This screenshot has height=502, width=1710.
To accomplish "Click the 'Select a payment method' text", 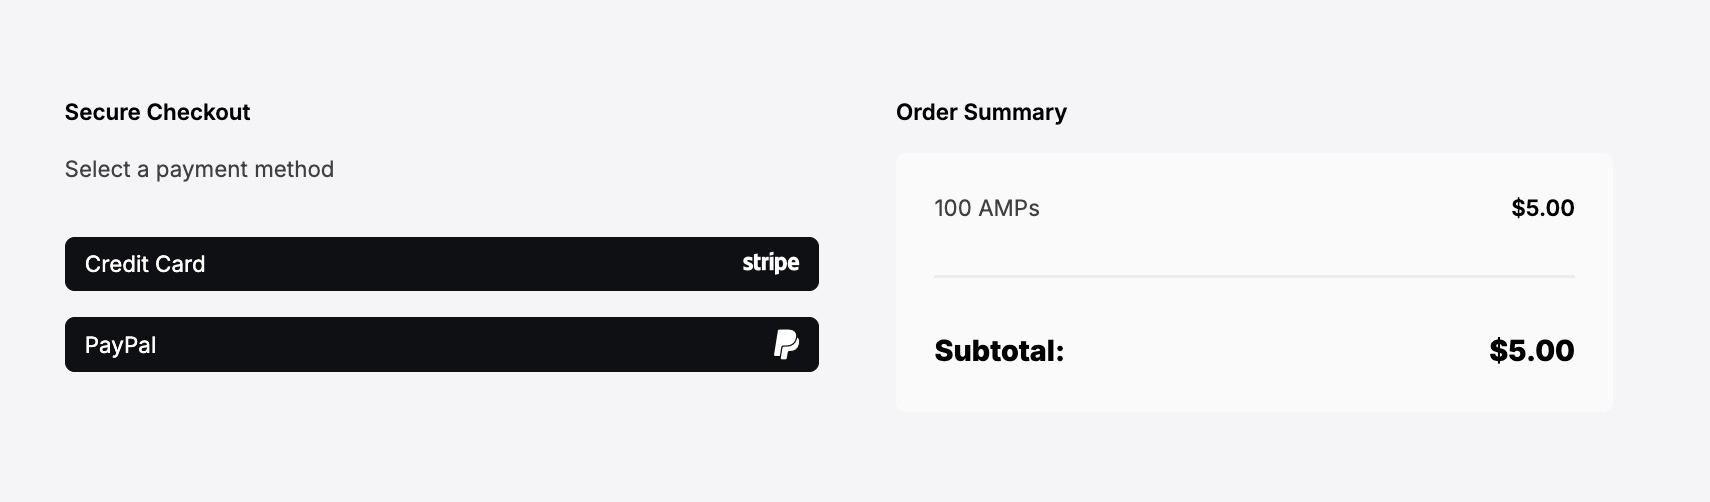I will coord(199,169).
